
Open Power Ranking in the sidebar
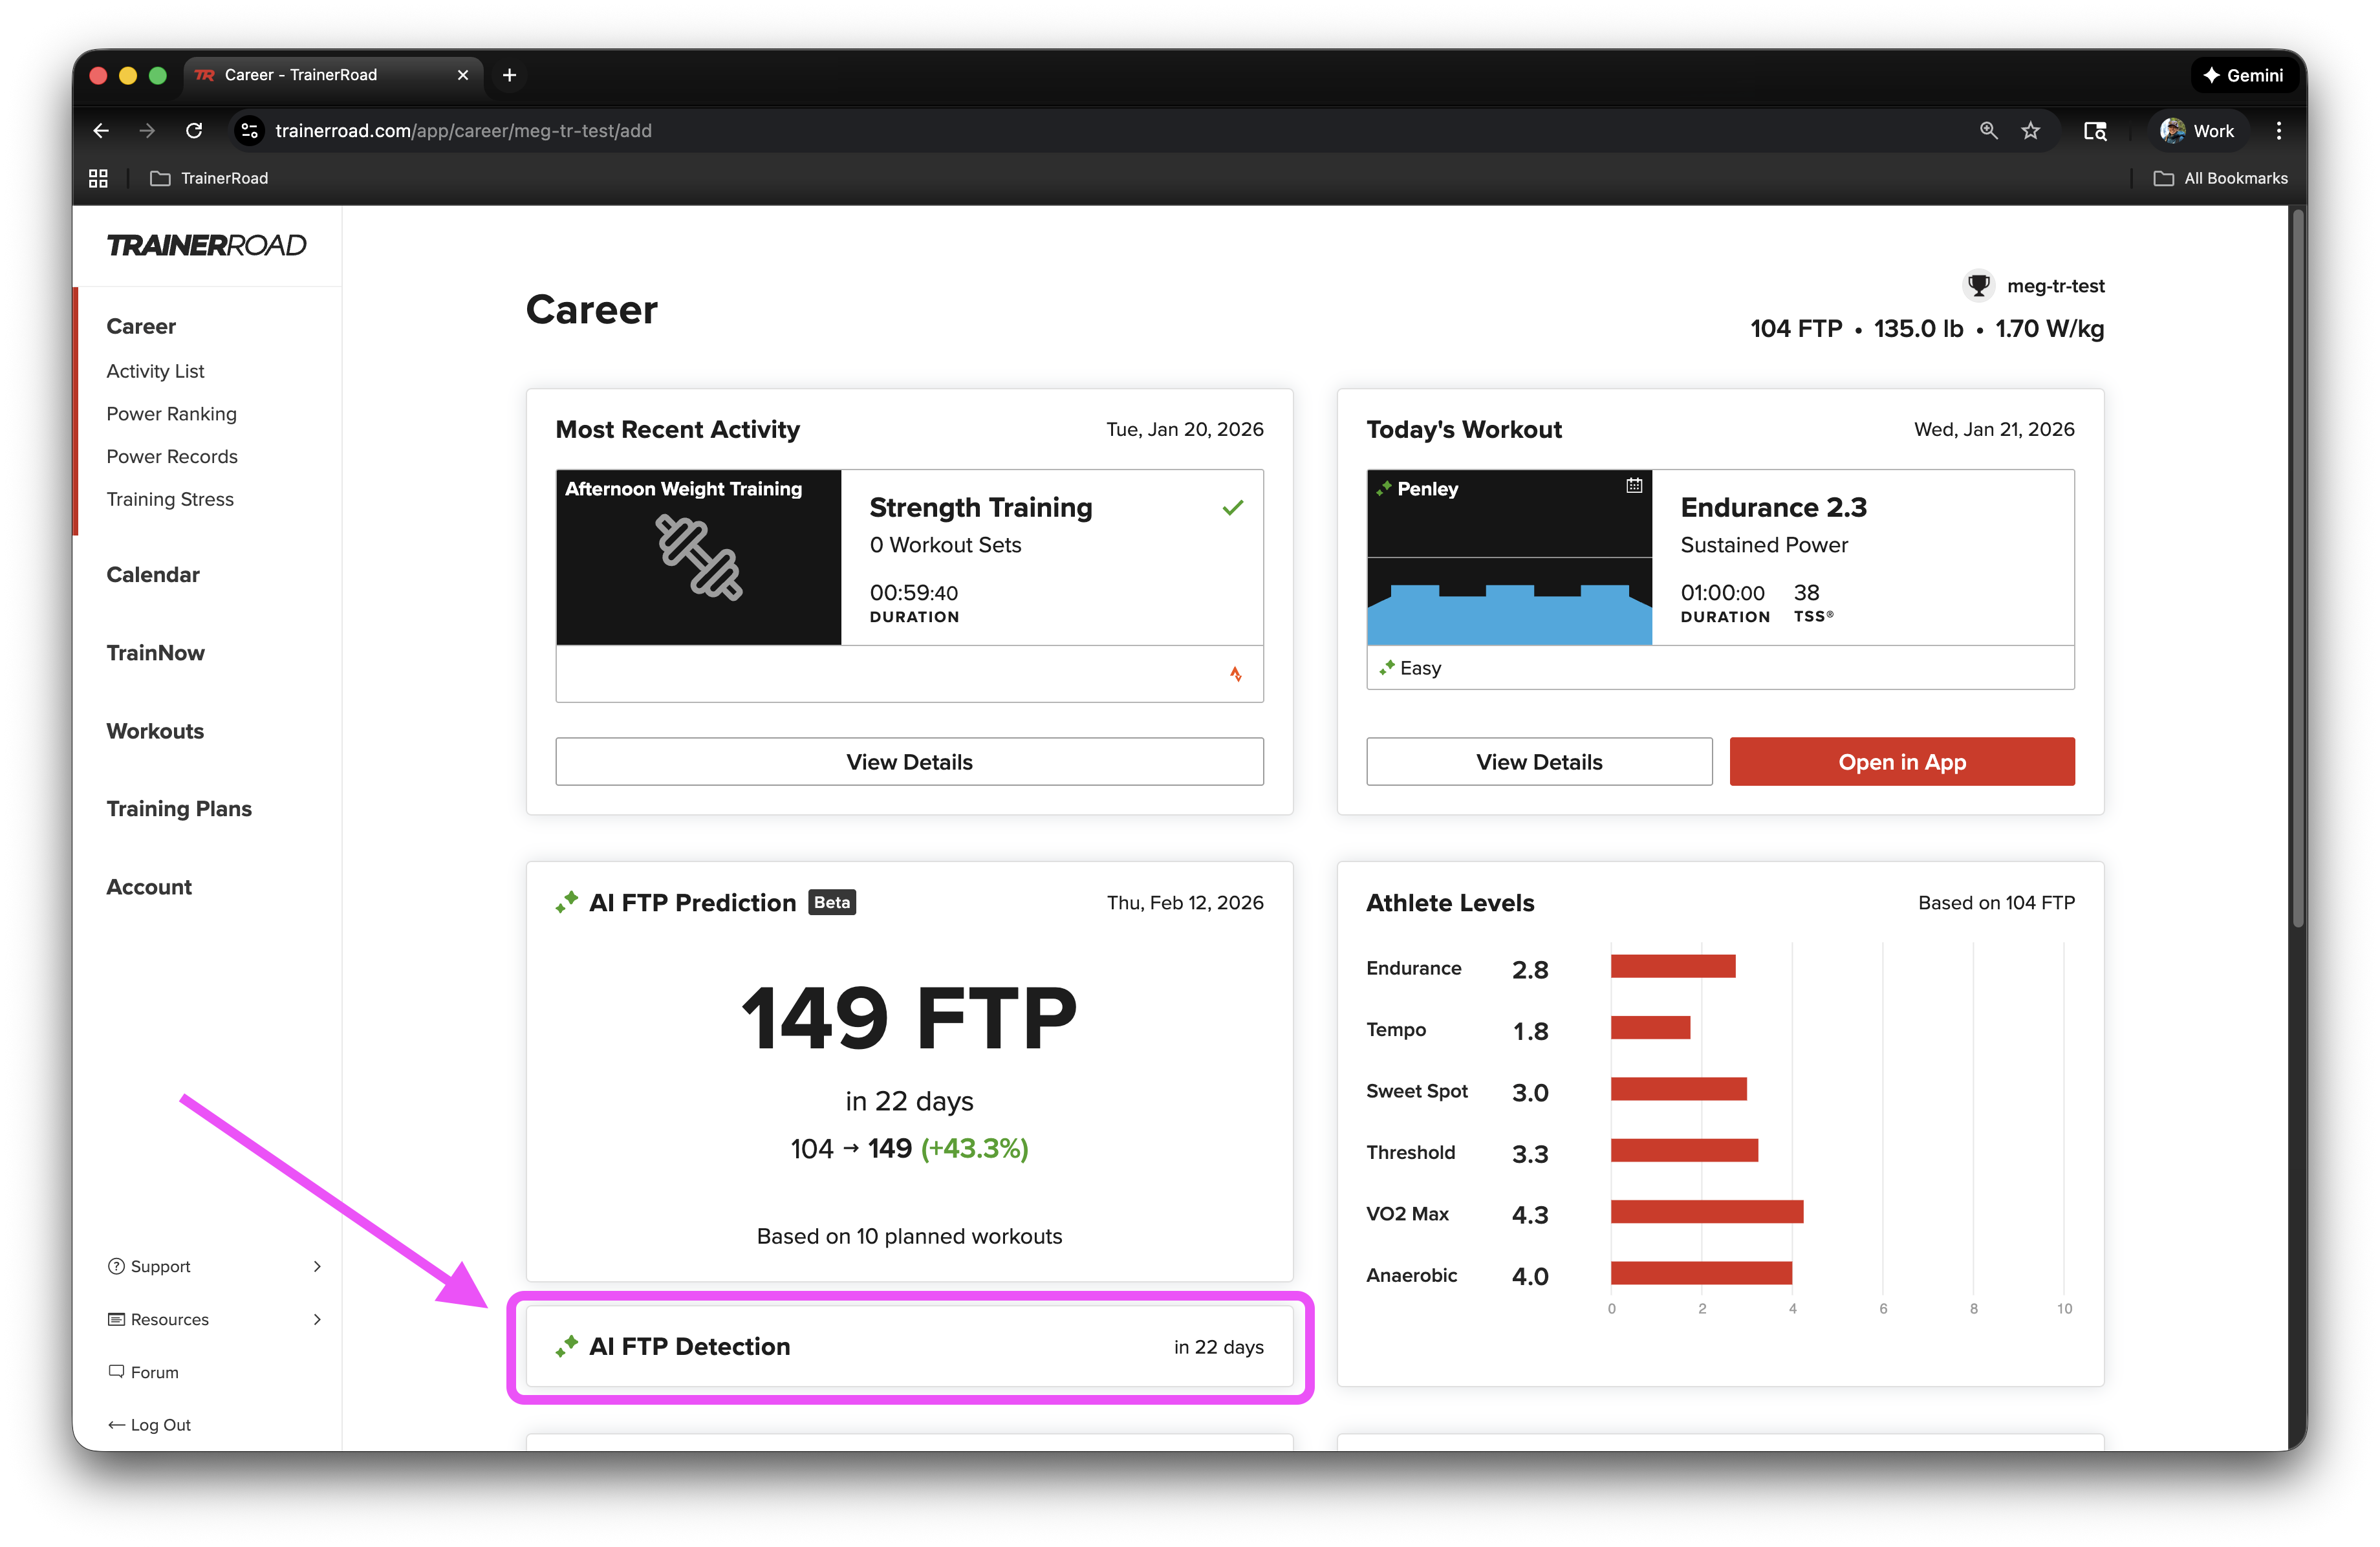[172, 414]
